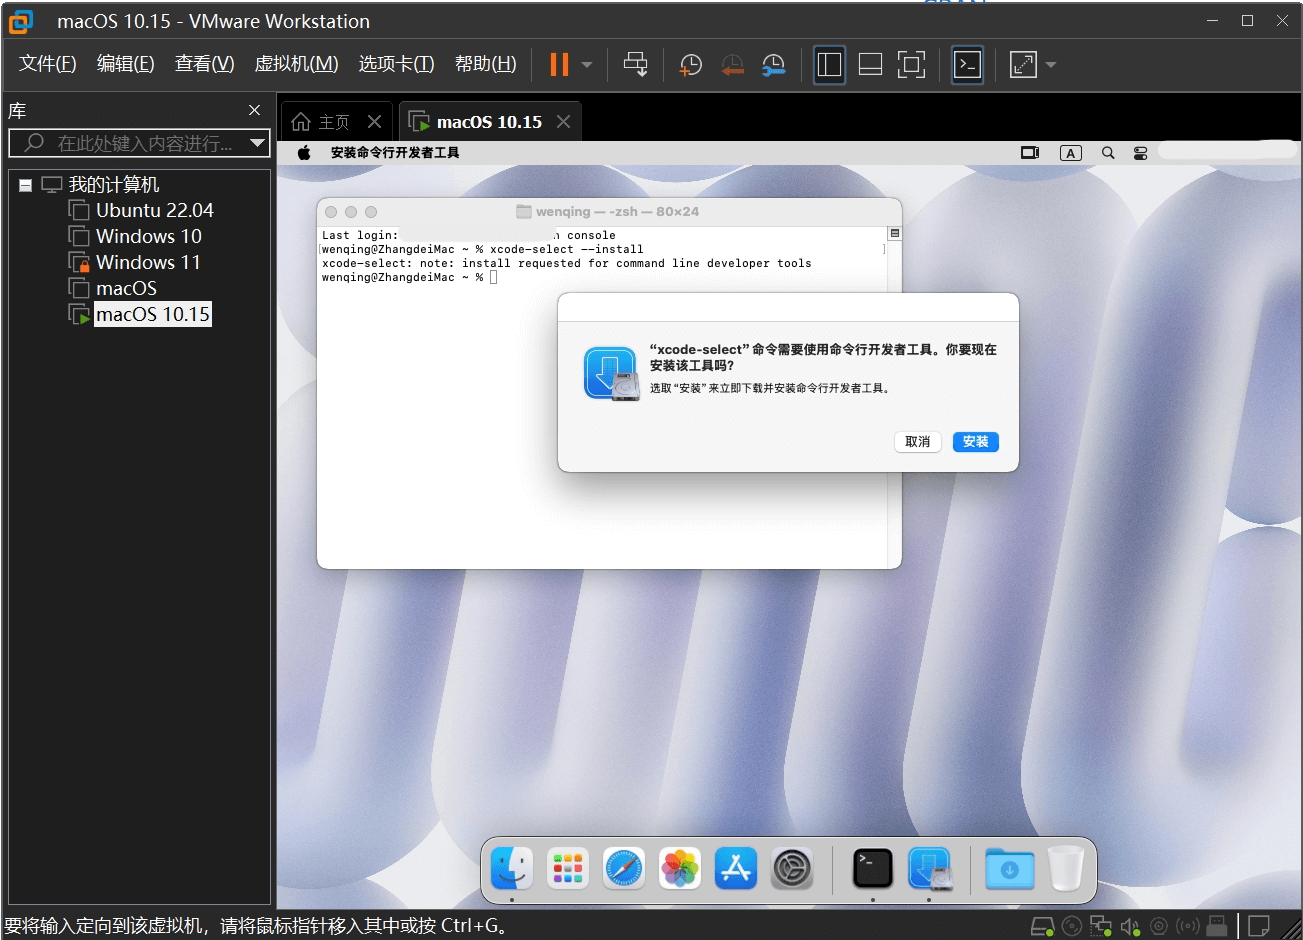
Task: Open System Preferences from the Dock
Action: [792, 868]
